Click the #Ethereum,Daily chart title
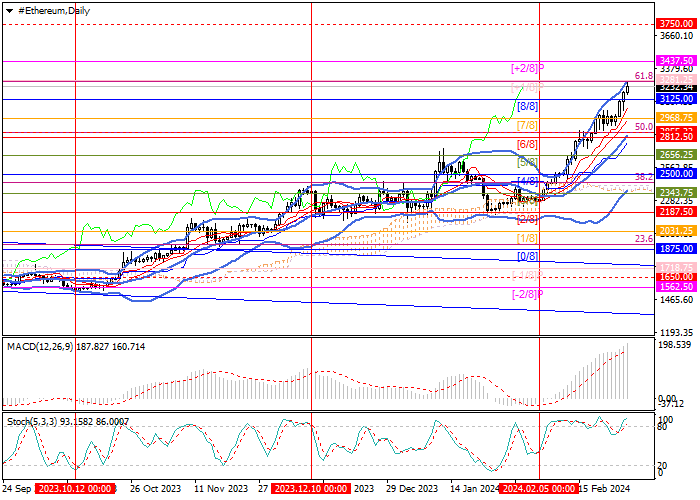700x500 pixels. (x=54, y=11)
